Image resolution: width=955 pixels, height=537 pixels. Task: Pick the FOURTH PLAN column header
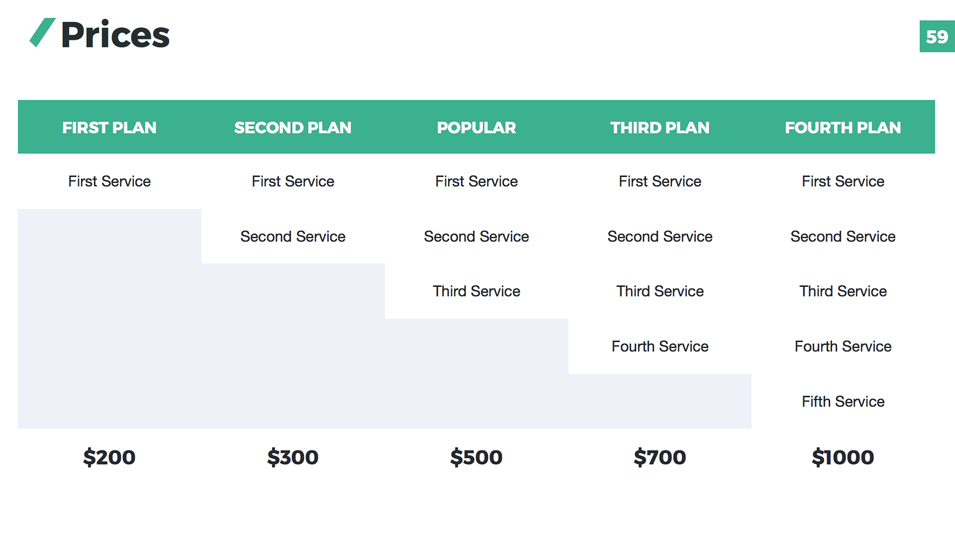[843, 128]
